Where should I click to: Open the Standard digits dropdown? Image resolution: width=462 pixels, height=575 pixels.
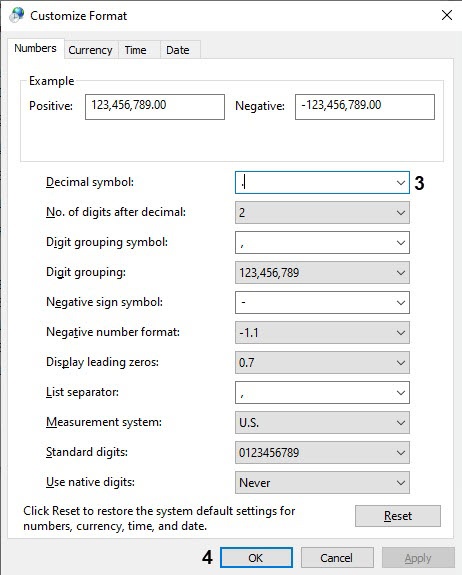coord(322,453)
